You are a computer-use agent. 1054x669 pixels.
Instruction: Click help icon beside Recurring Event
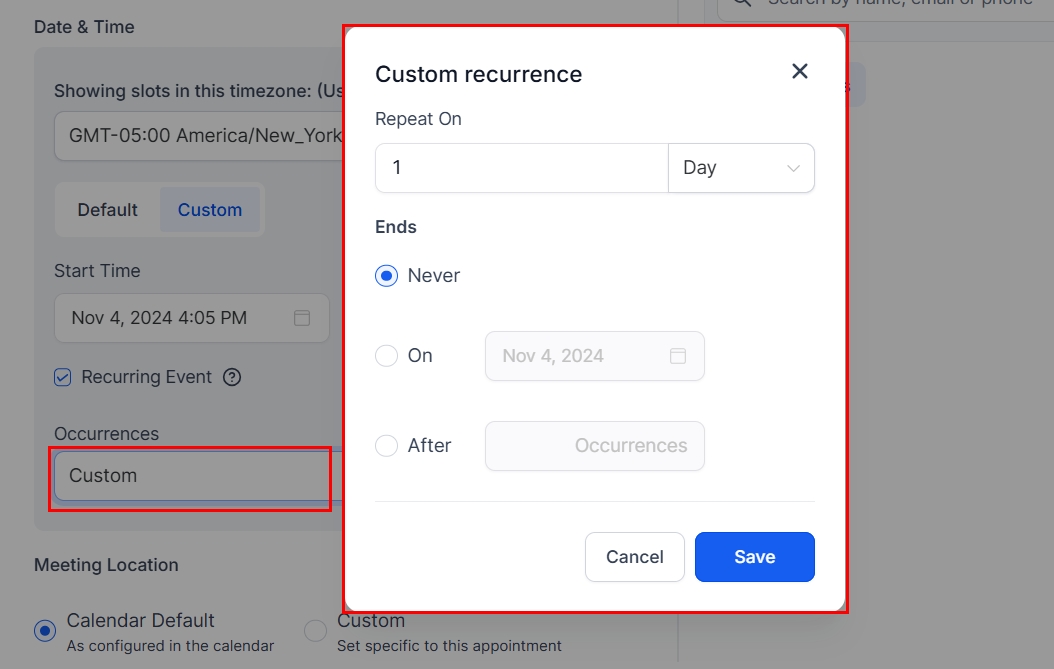click(232, 377)
